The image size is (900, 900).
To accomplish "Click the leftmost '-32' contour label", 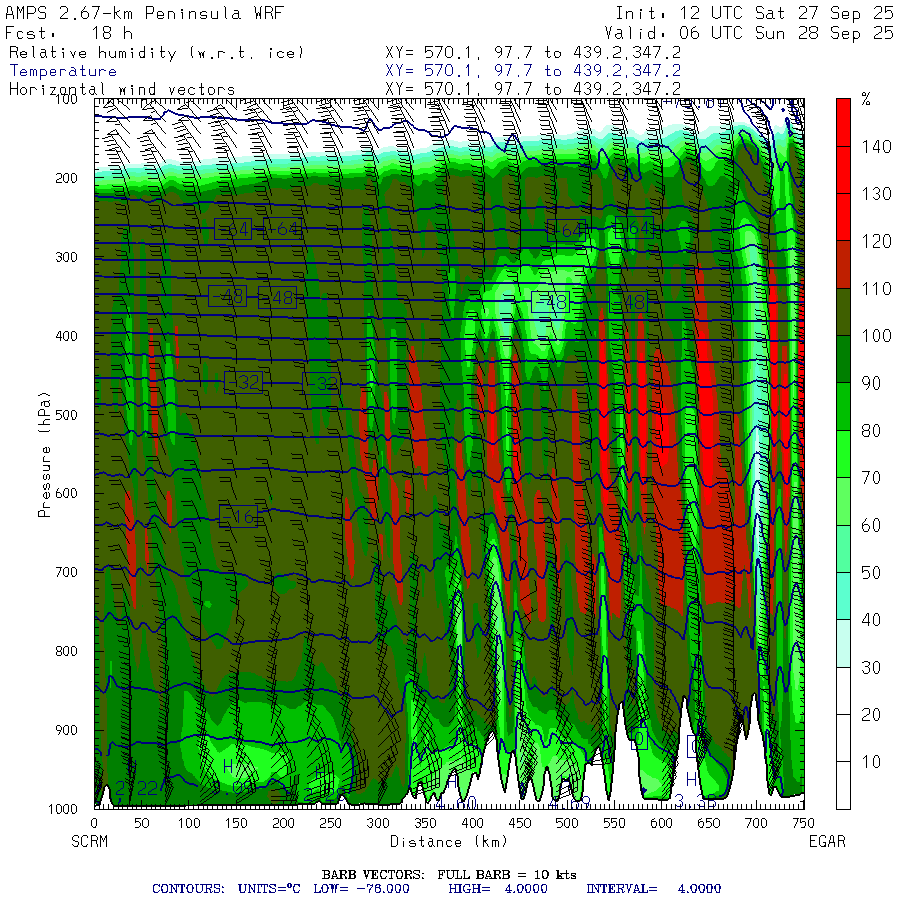I will pyautogui.click(x=243, y=382).
